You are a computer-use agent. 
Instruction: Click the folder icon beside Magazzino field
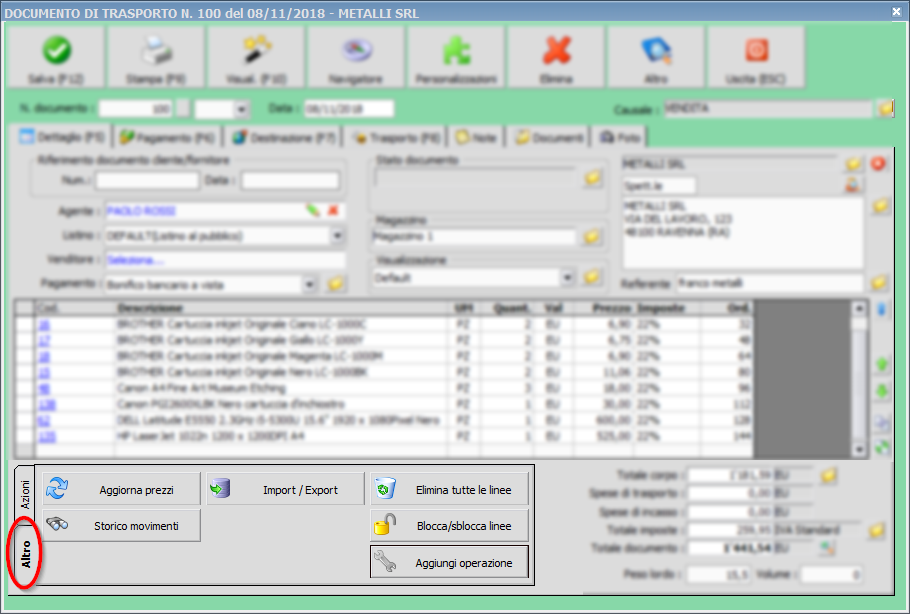click(x=593, y=237)
